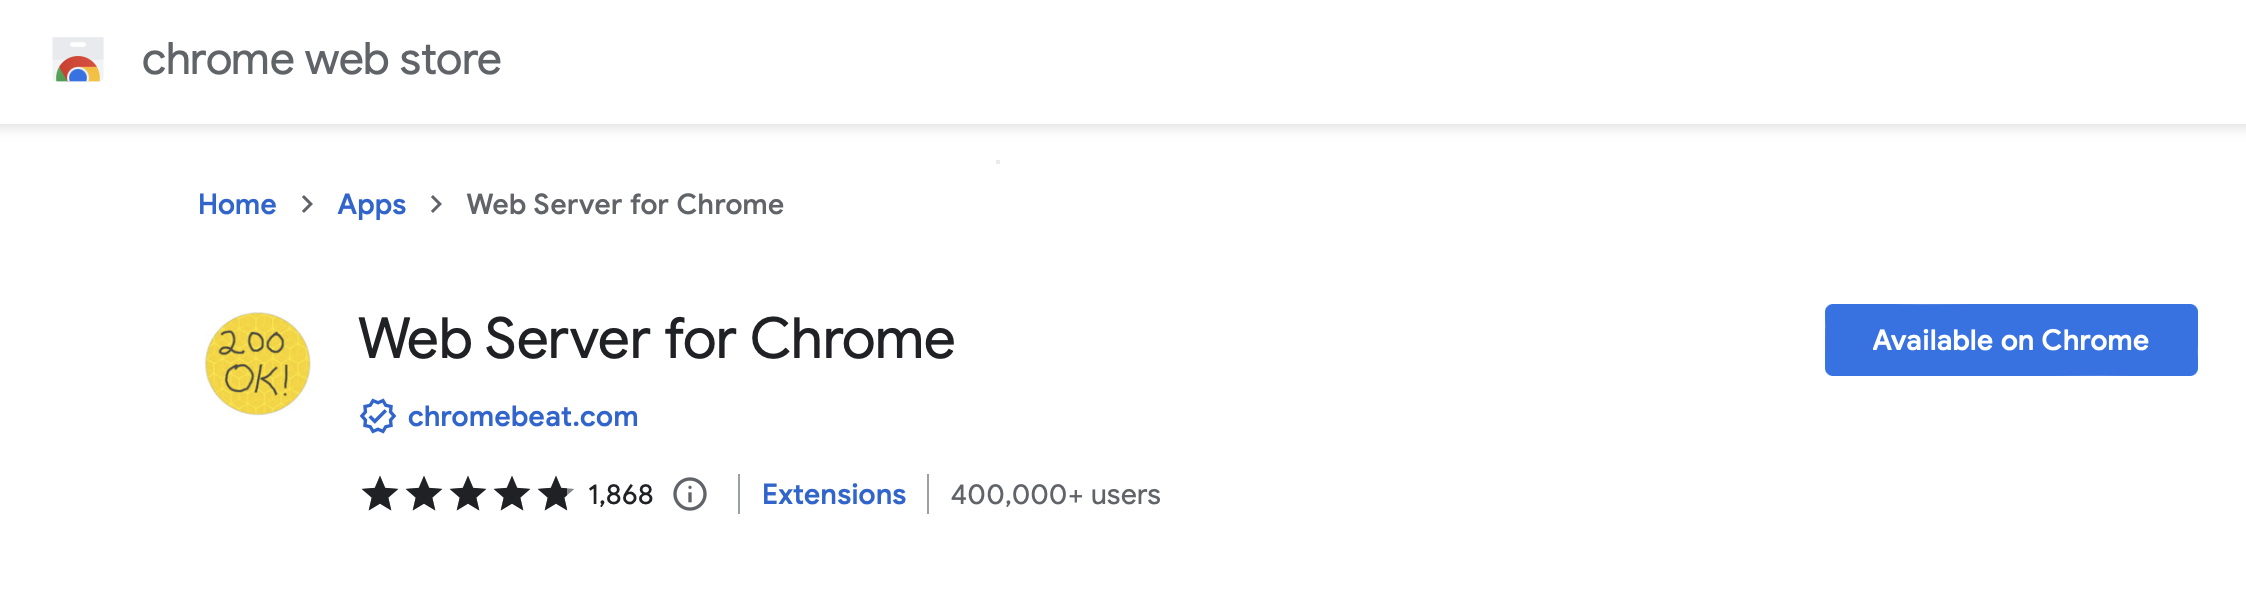Screen dimensions: 2246x592
Task: Go to Home breadcrumb link
Action: coord(237,204)
